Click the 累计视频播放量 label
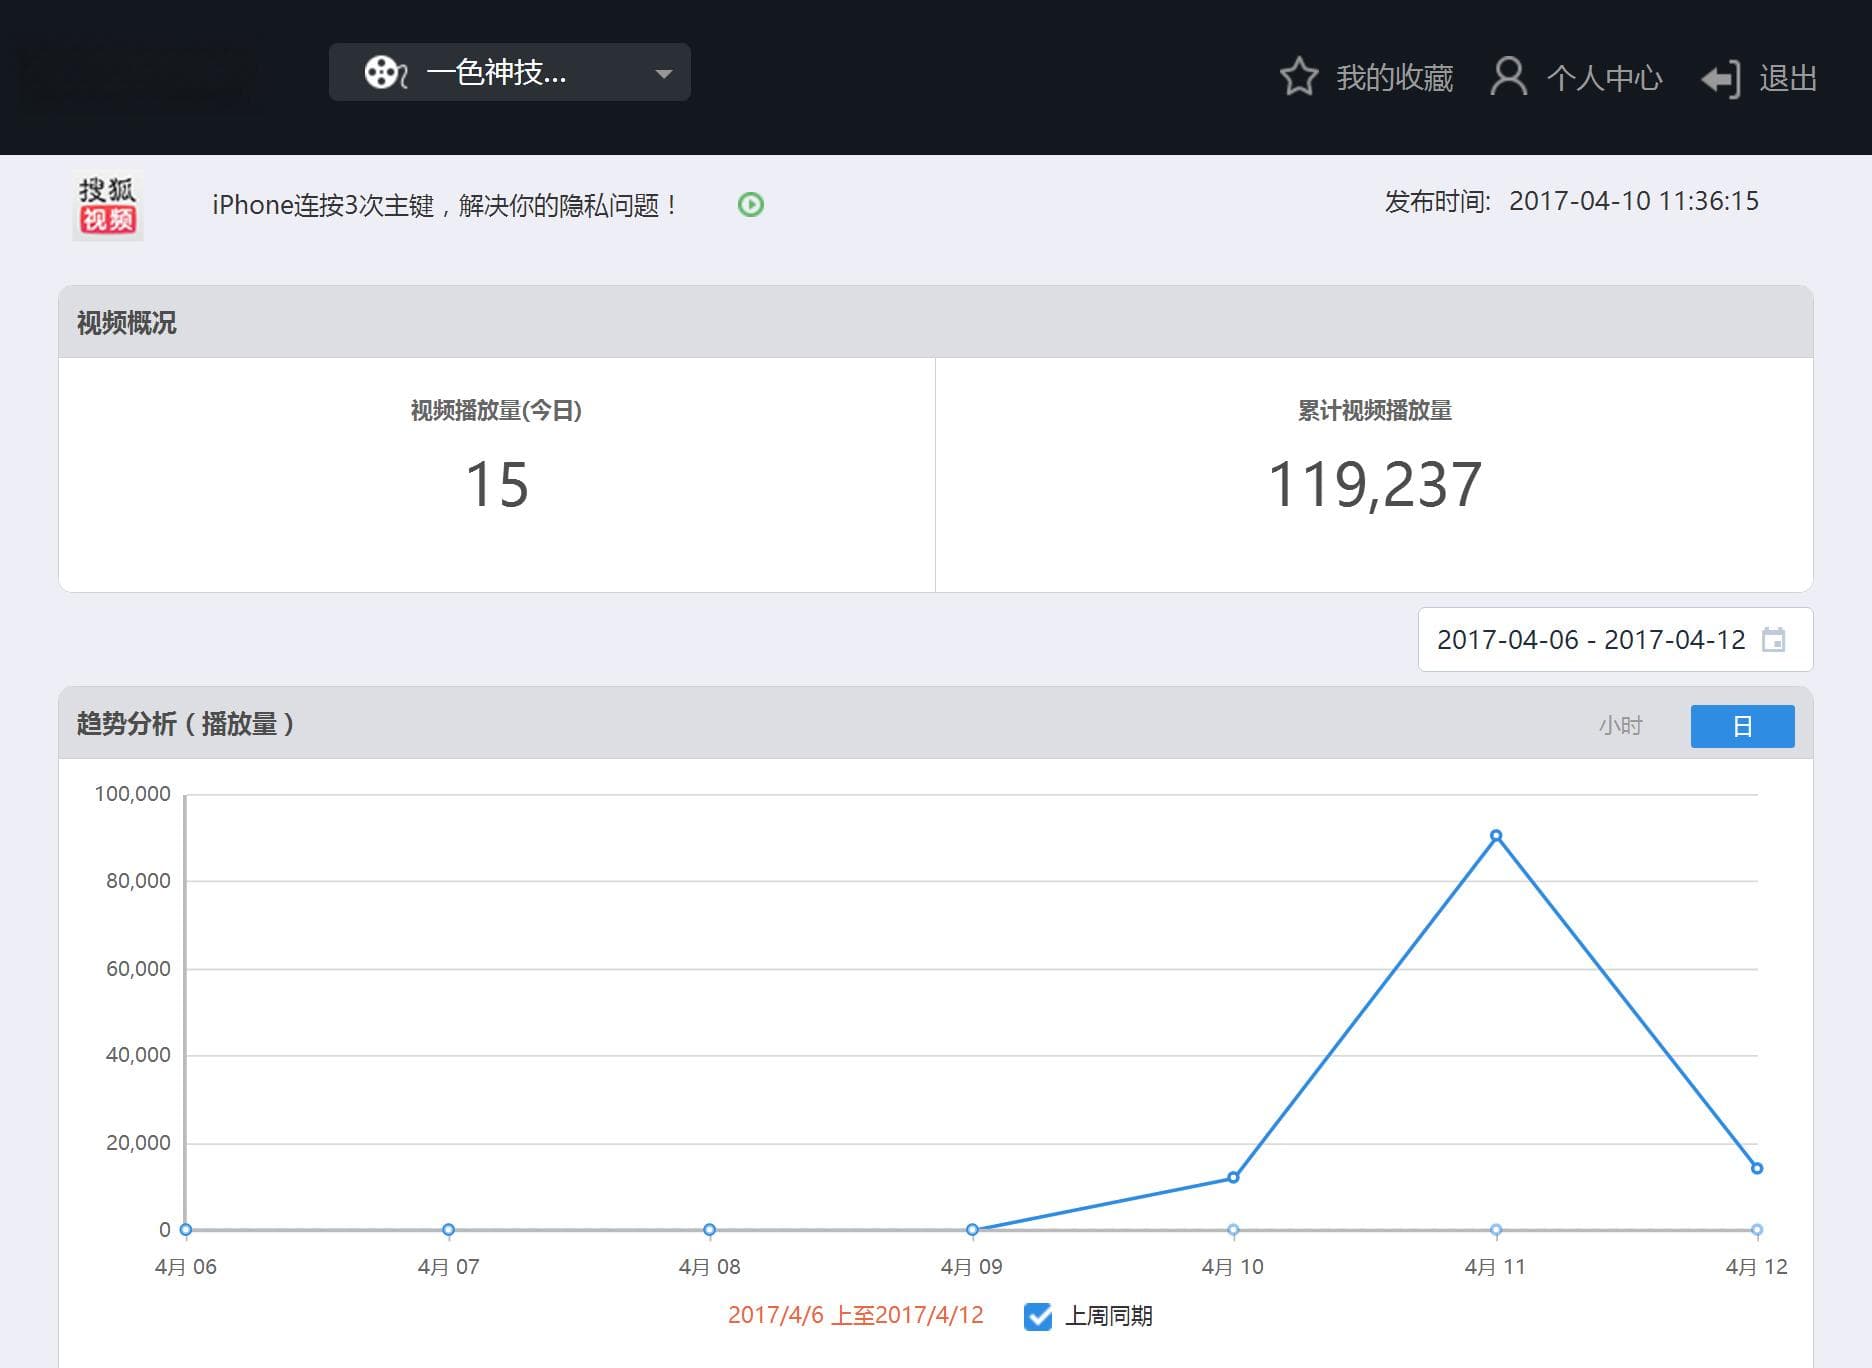Viewport: 1872px width, 1368px height. tap(1374, 410)
